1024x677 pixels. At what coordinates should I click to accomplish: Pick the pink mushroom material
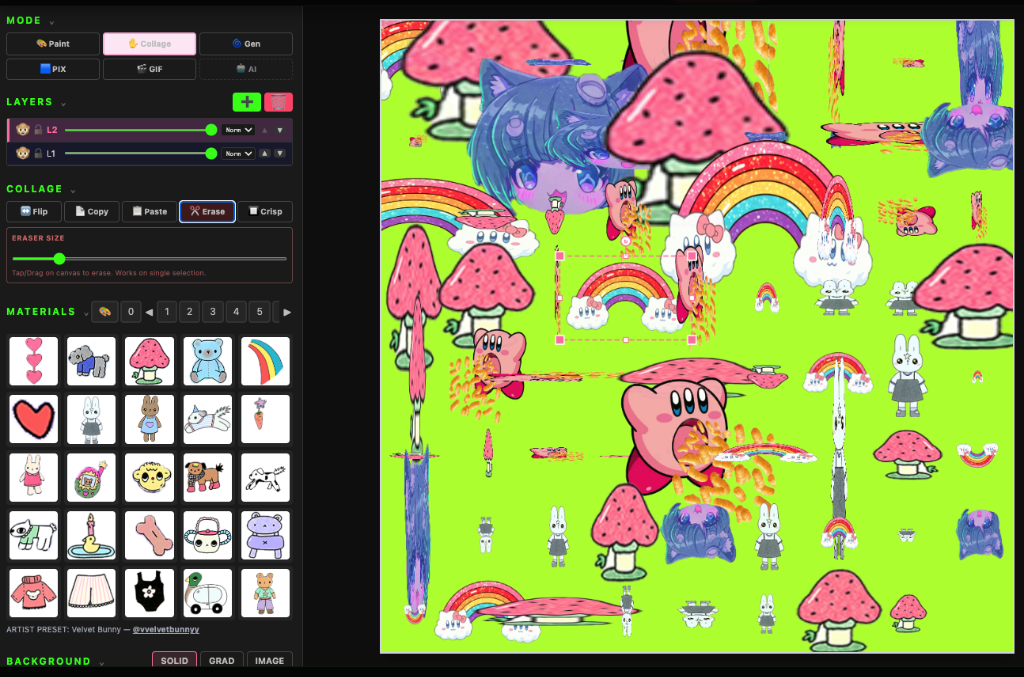tap(149, 360)
